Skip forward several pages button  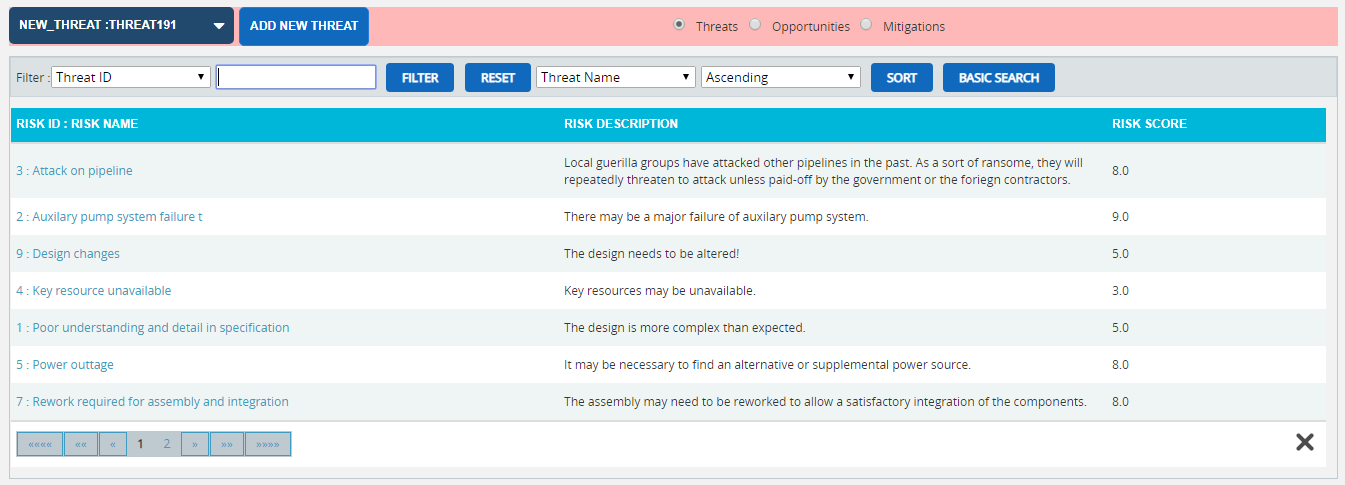pos(227,444)
